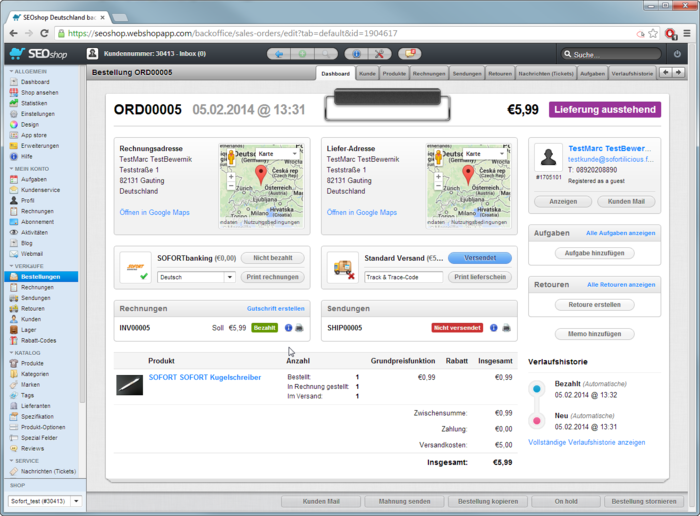Toggle the 'Versendet' shipping status

click(479, 258)
